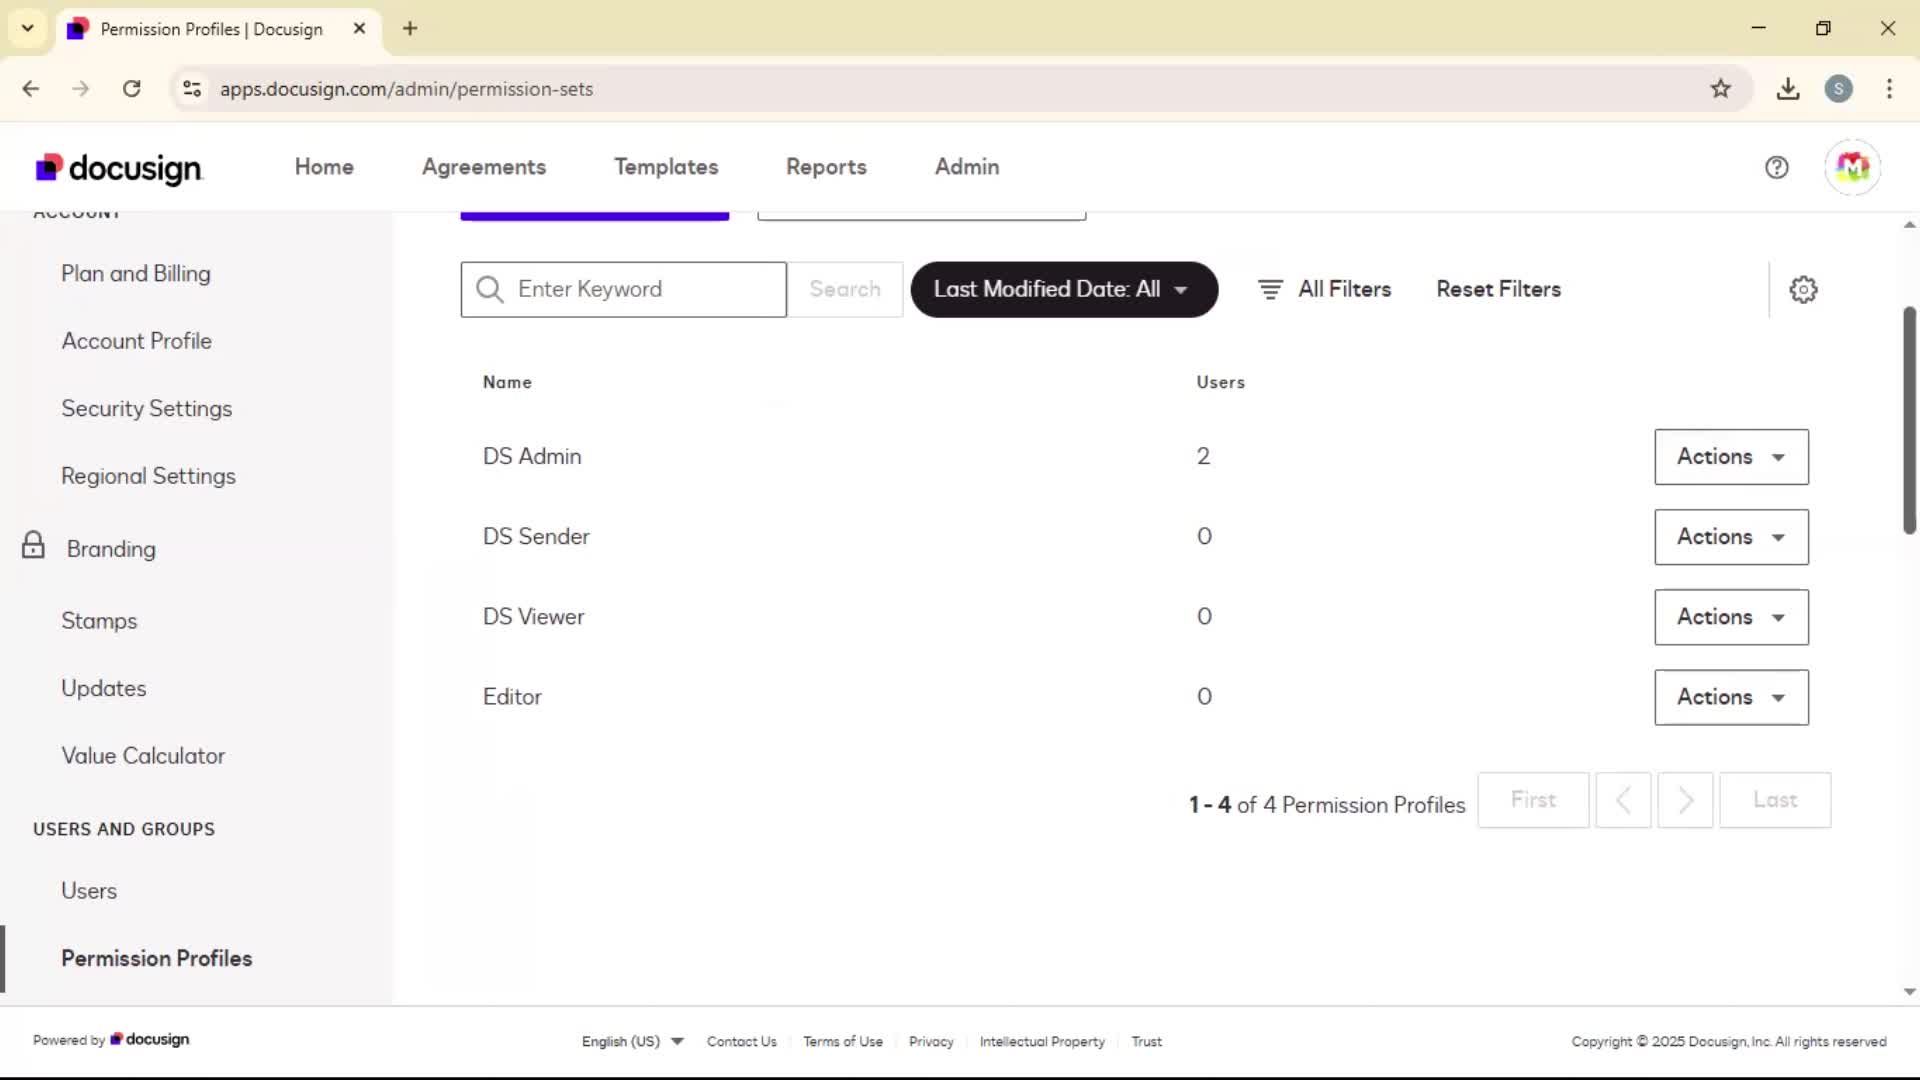Open Actions dropdown for DS Sender
The width and height of the screenshot is (1920, 1080).
click(x=1731, y=537)
